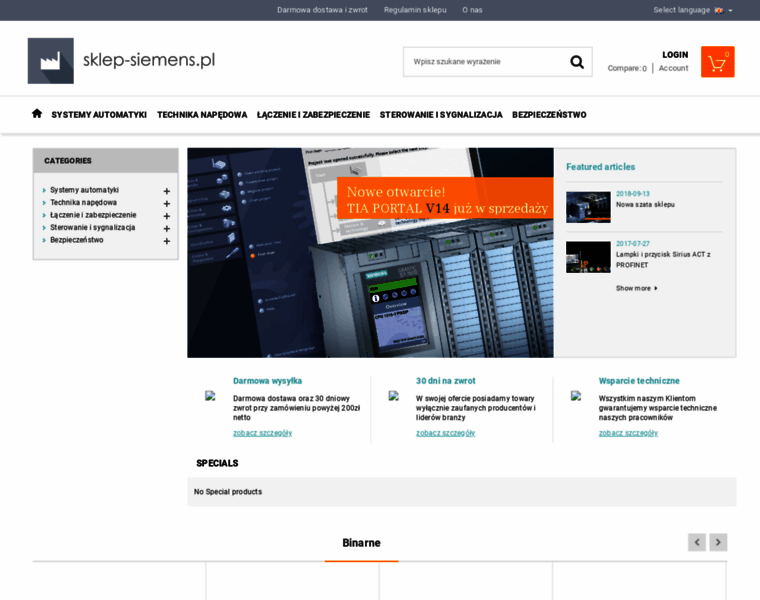Expand Sterowanie i sygnalizacja category
The image size is (760, 600).
click(167, 229)
